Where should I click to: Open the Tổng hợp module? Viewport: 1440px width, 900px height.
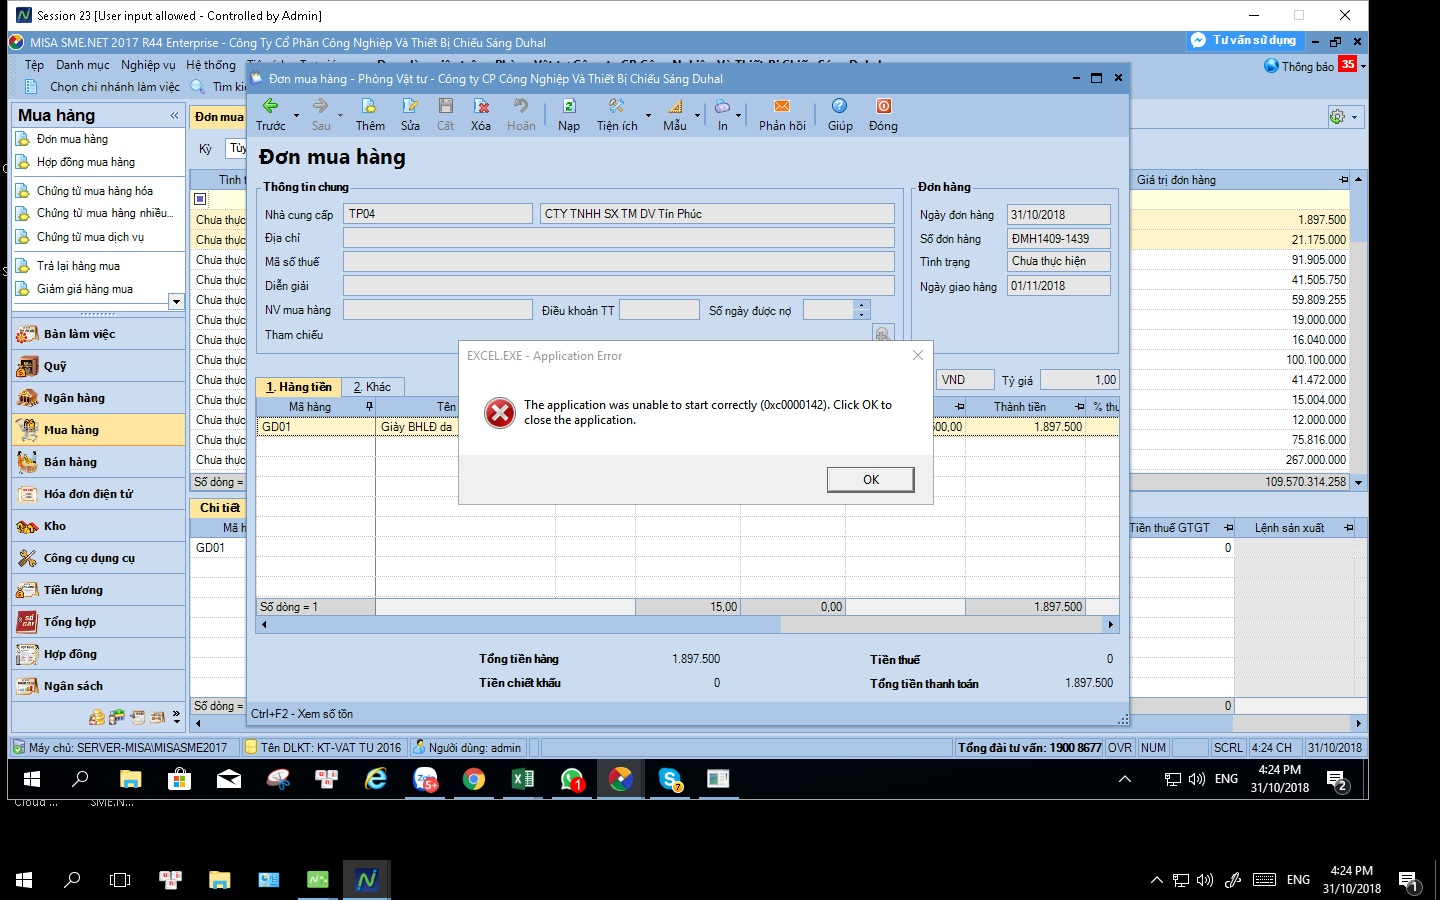point(98,622)
